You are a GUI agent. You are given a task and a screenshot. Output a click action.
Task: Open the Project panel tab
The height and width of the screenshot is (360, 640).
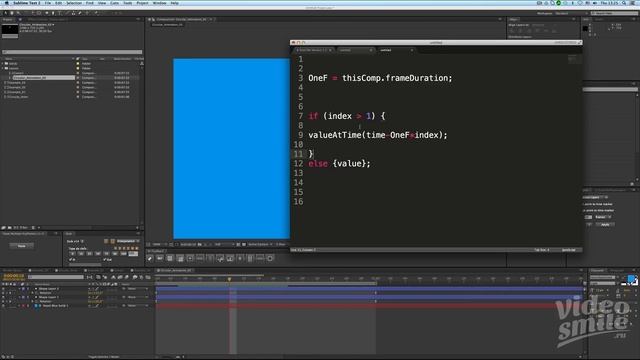pos(8,20)
